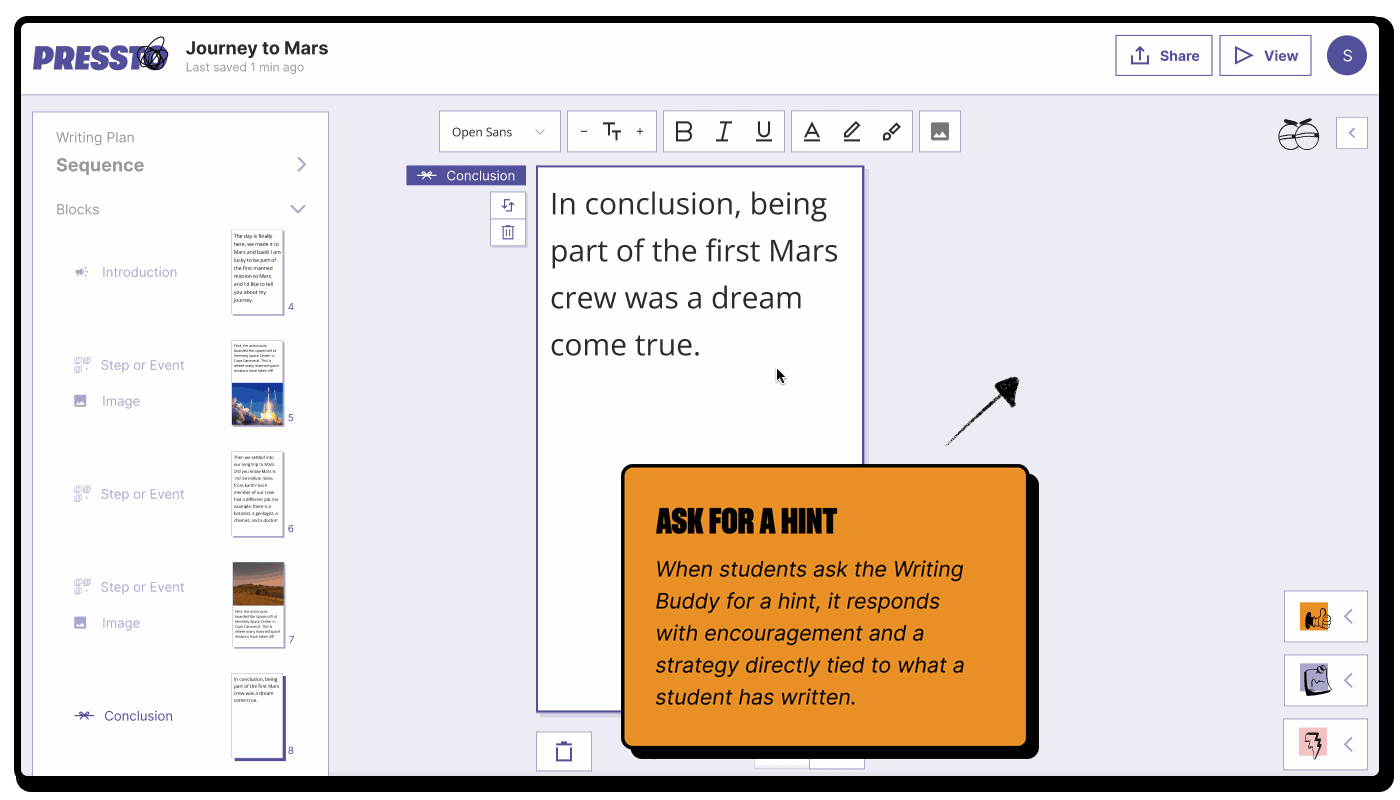Open the Open Sans font dropdown

pyautogui.click(x=499, y=131)
